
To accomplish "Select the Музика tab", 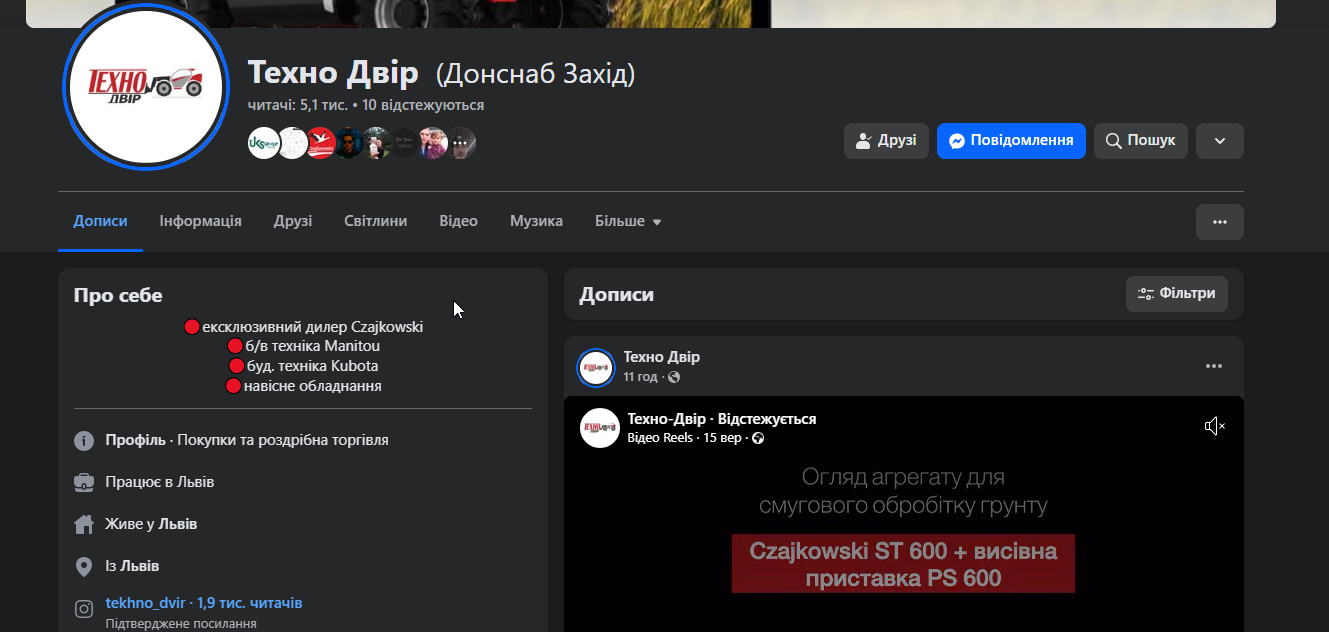I will point(536,221).
